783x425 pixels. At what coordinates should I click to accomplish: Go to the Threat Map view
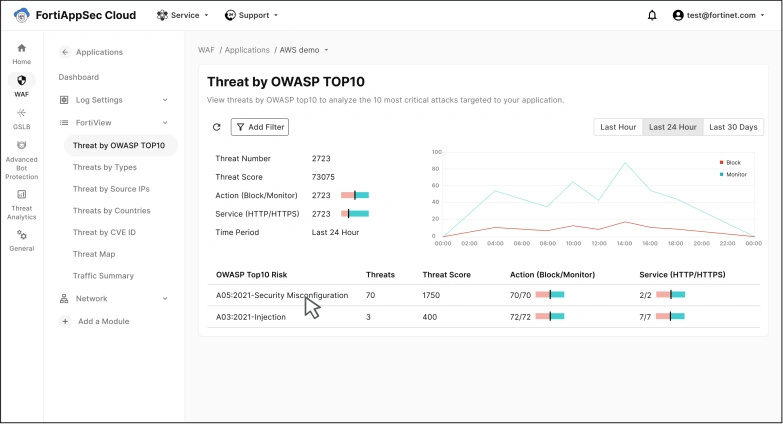point(94,254)
